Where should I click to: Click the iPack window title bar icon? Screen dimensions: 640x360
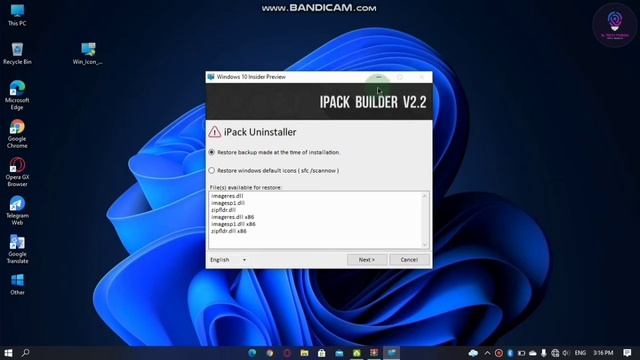(211, 77)
